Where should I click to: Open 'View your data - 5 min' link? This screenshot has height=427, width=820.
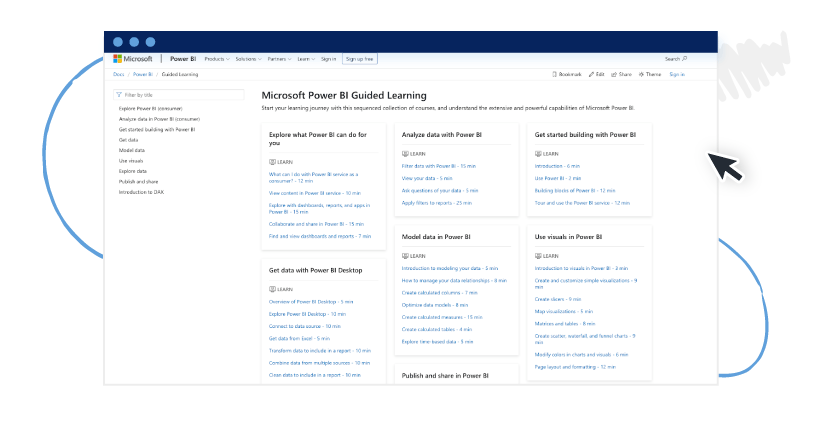click(427, 178)
